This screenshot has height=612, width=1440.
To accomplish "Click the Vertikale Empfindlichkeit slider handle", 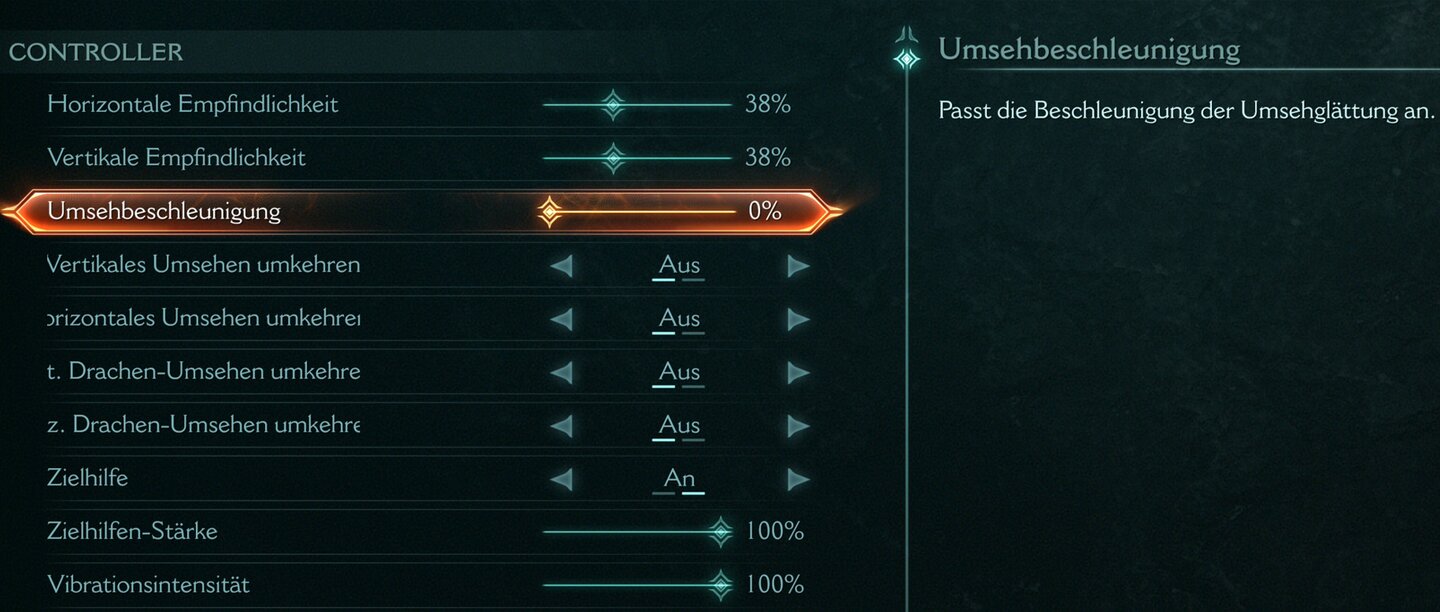I will pyautogui.click(x=613, y=158).
